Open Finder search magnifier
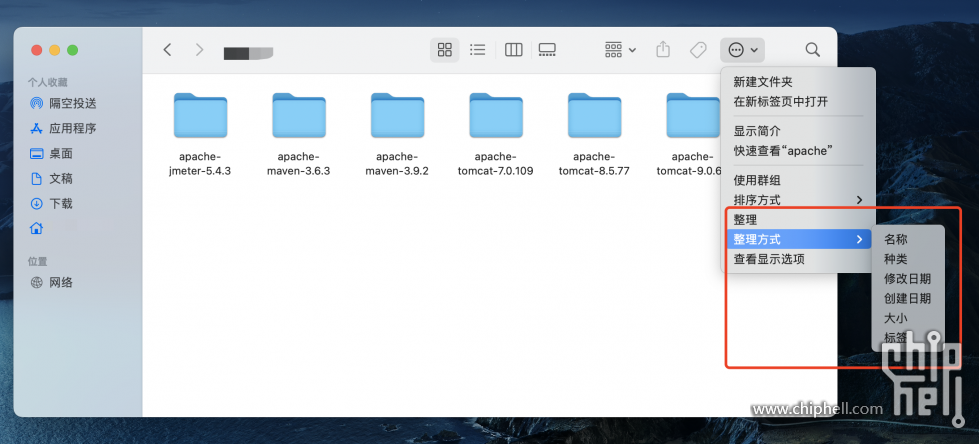 812,50
